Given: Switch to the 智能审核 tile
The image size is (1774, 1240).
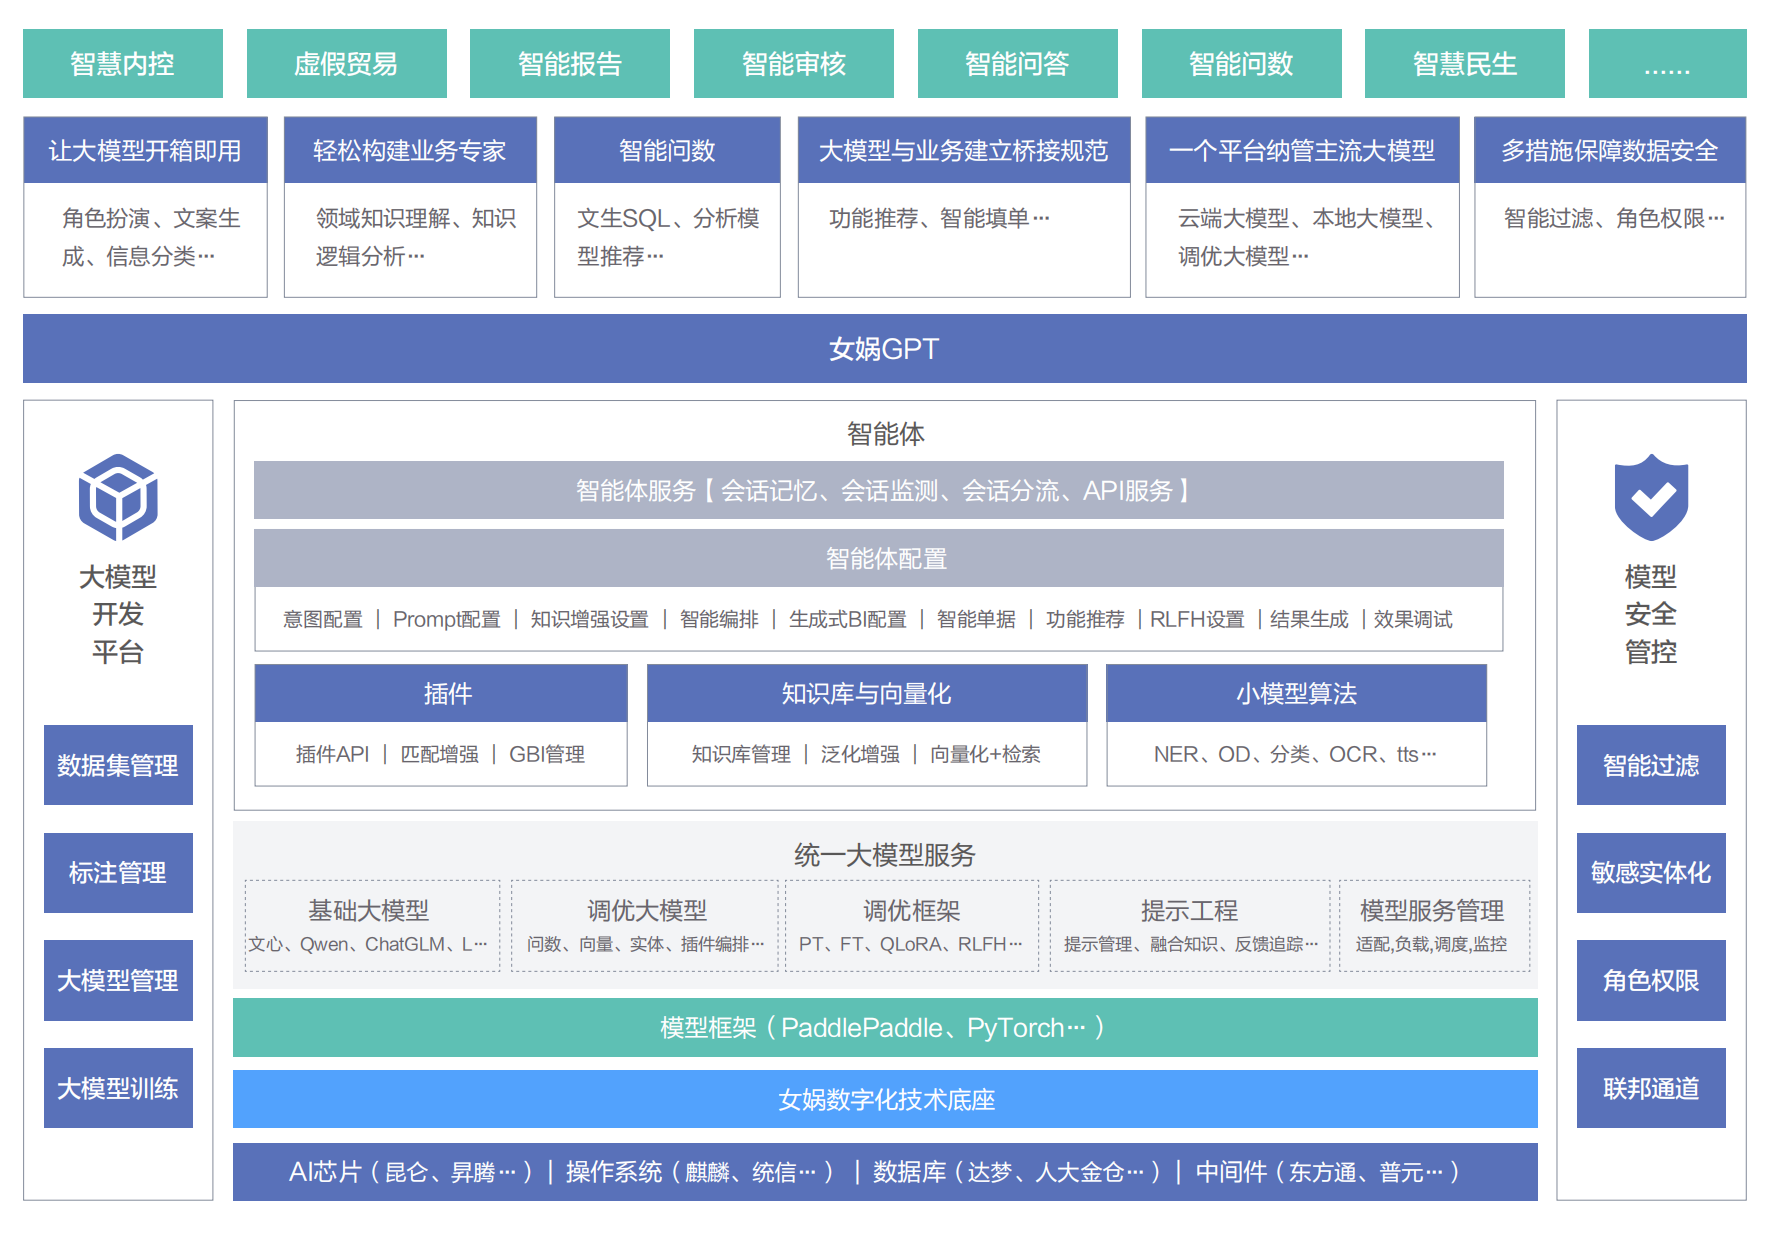Looking at the screenshot, I should [x=794, y=64].
